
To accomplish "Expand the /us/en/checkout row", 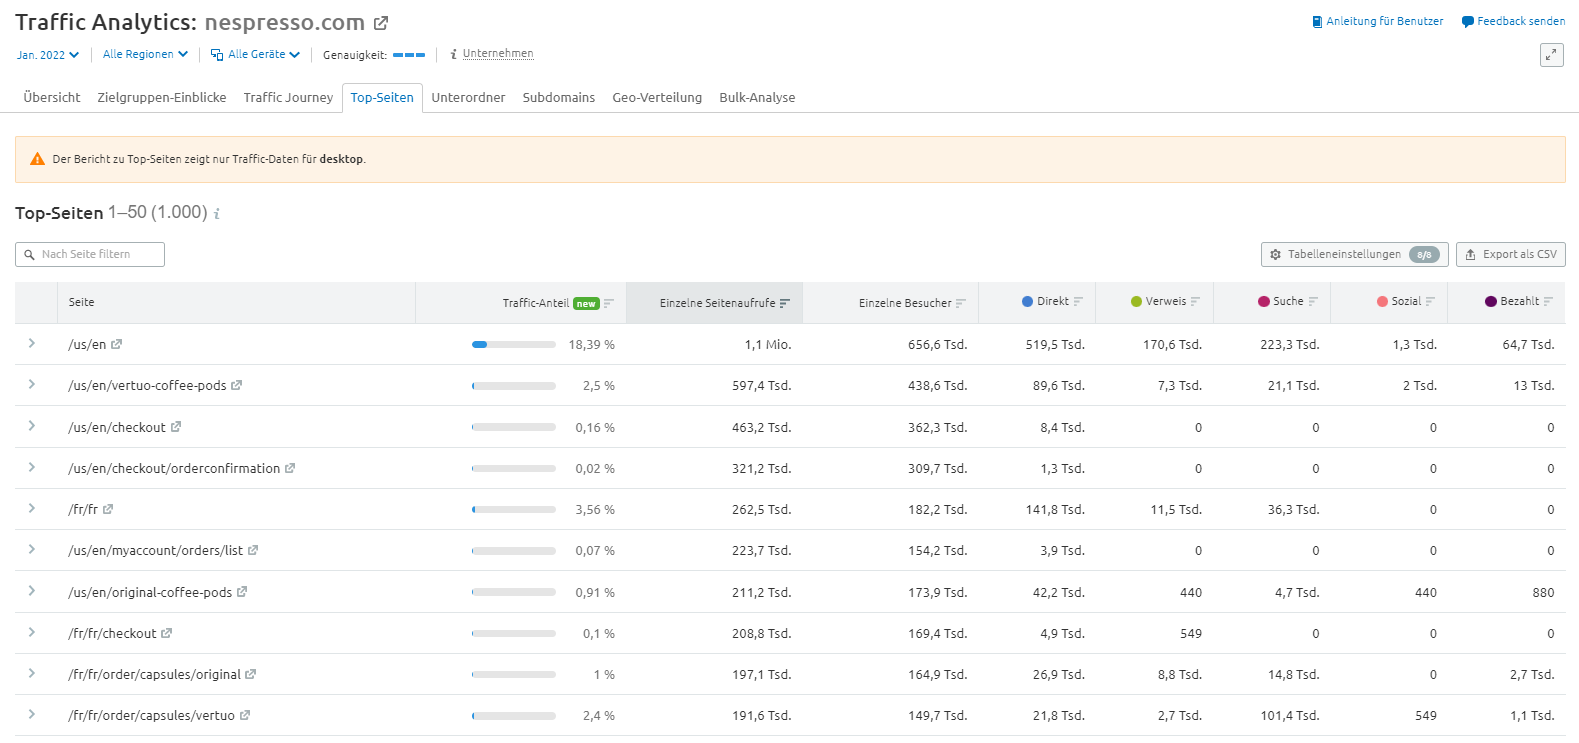I will (x=32, y=426).
